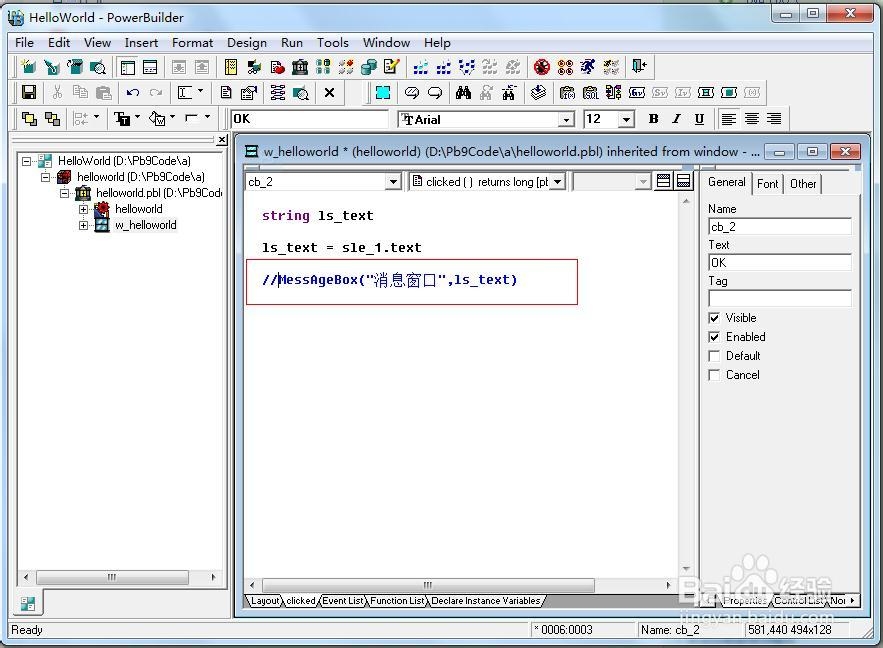This screenshot has height=648, width=883.
Task: Switch to Declare Instance Variables tab
Action: click(x=485, y=601)
